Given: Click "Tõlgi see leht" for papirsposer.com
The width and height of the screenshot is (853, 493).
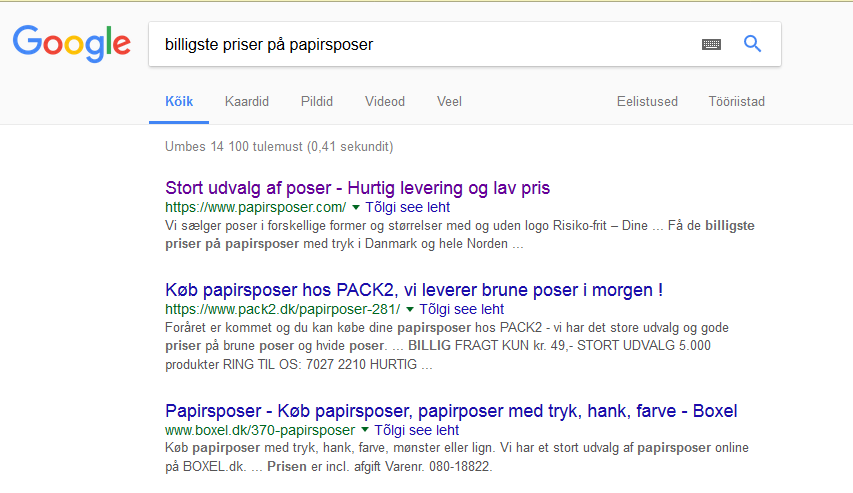Looking at the screenshot, I should 407,207.
